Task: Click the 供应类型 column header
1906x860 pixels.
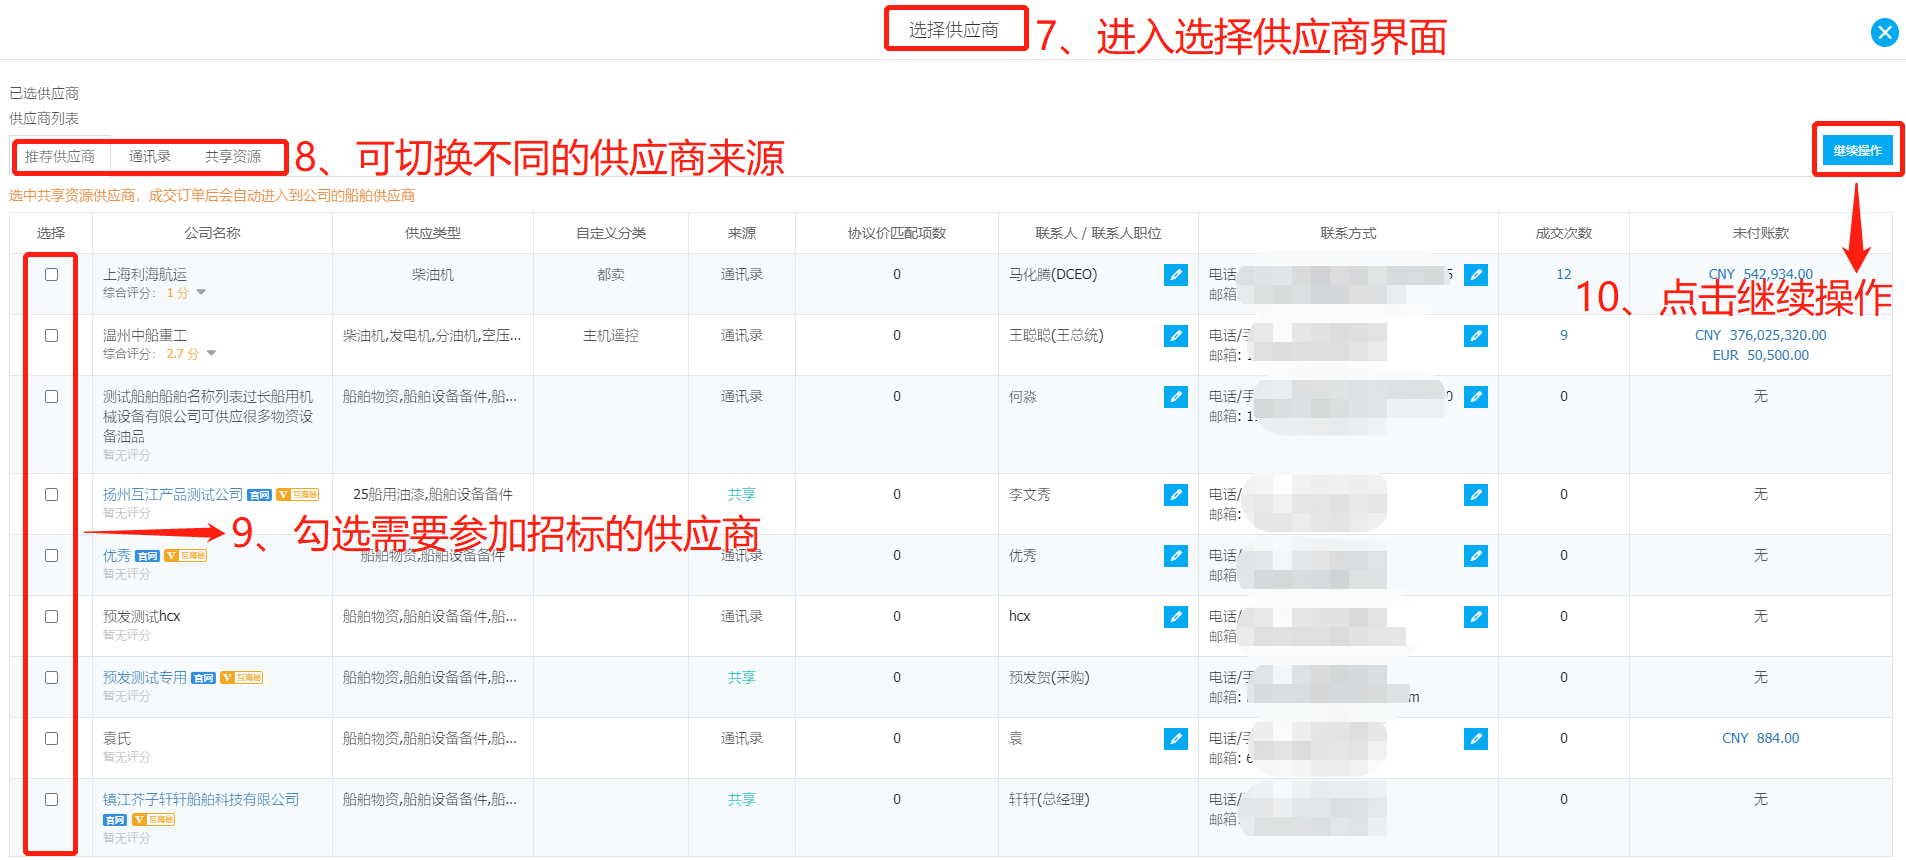Action: pos(433,233)
